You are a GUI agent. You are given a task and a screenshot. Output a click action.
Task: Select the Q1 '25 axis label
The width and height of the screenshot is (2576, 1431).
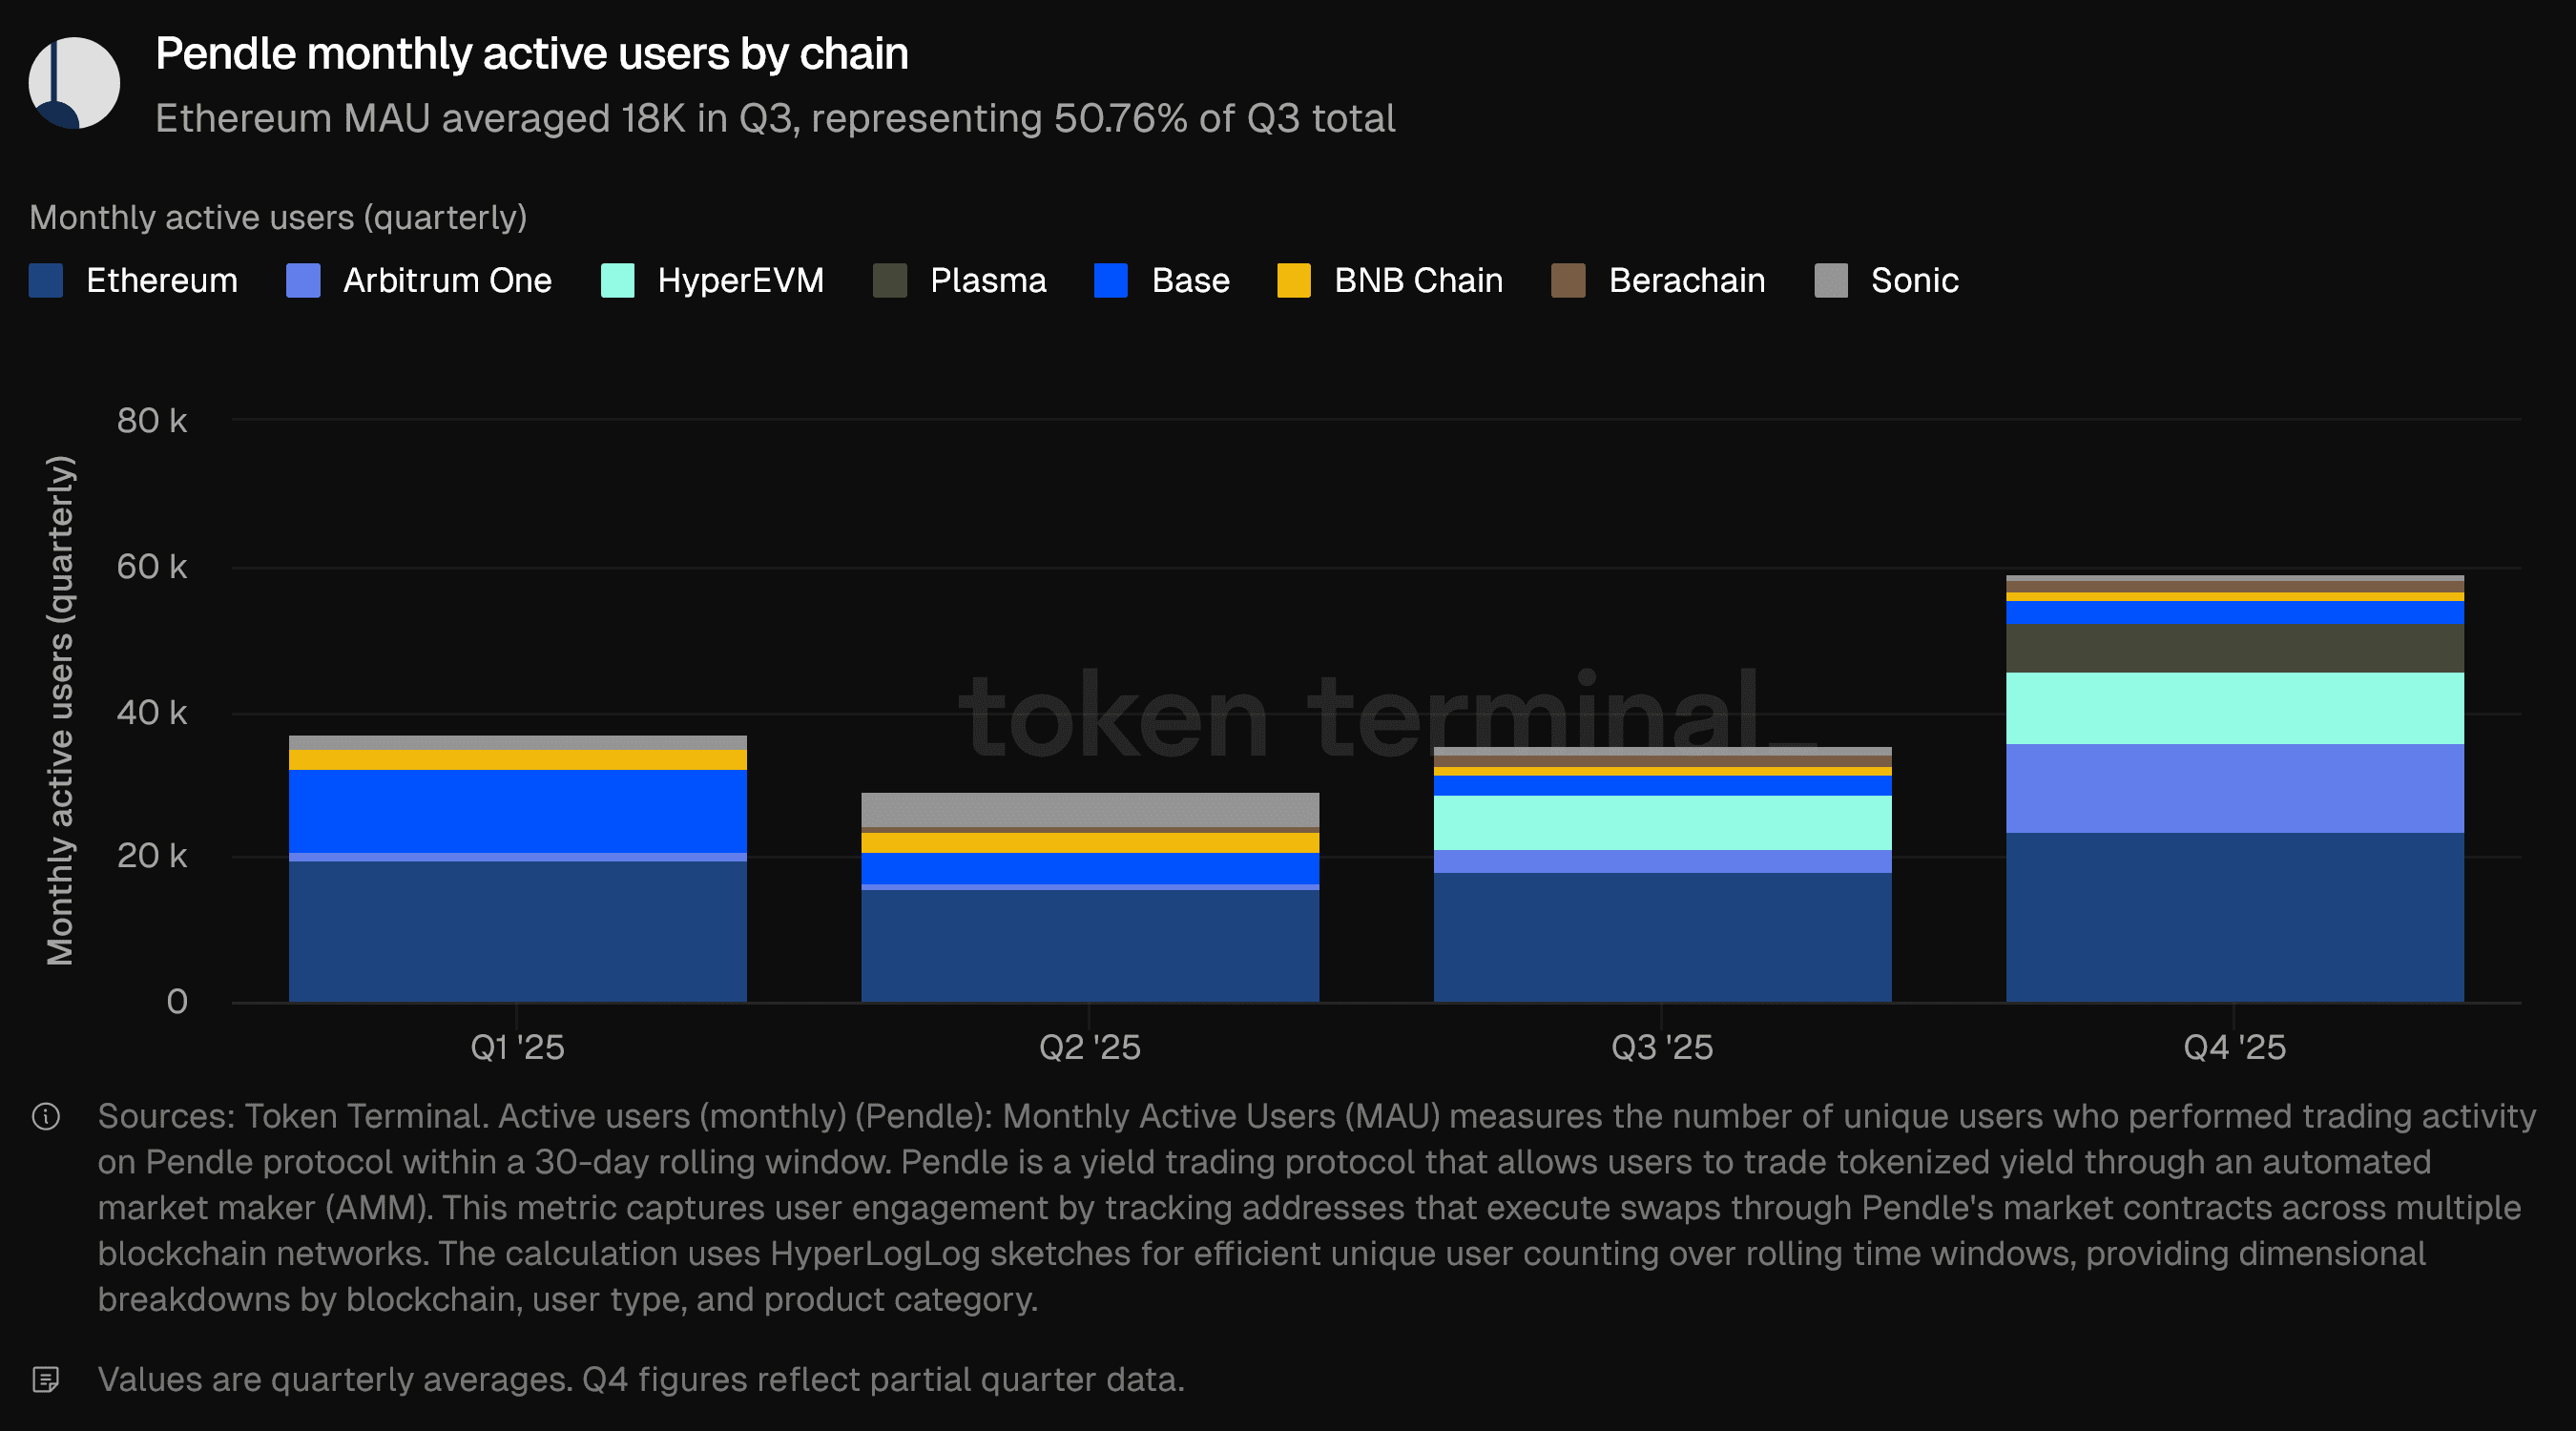pyautogui.click(x=517, y=1047)
